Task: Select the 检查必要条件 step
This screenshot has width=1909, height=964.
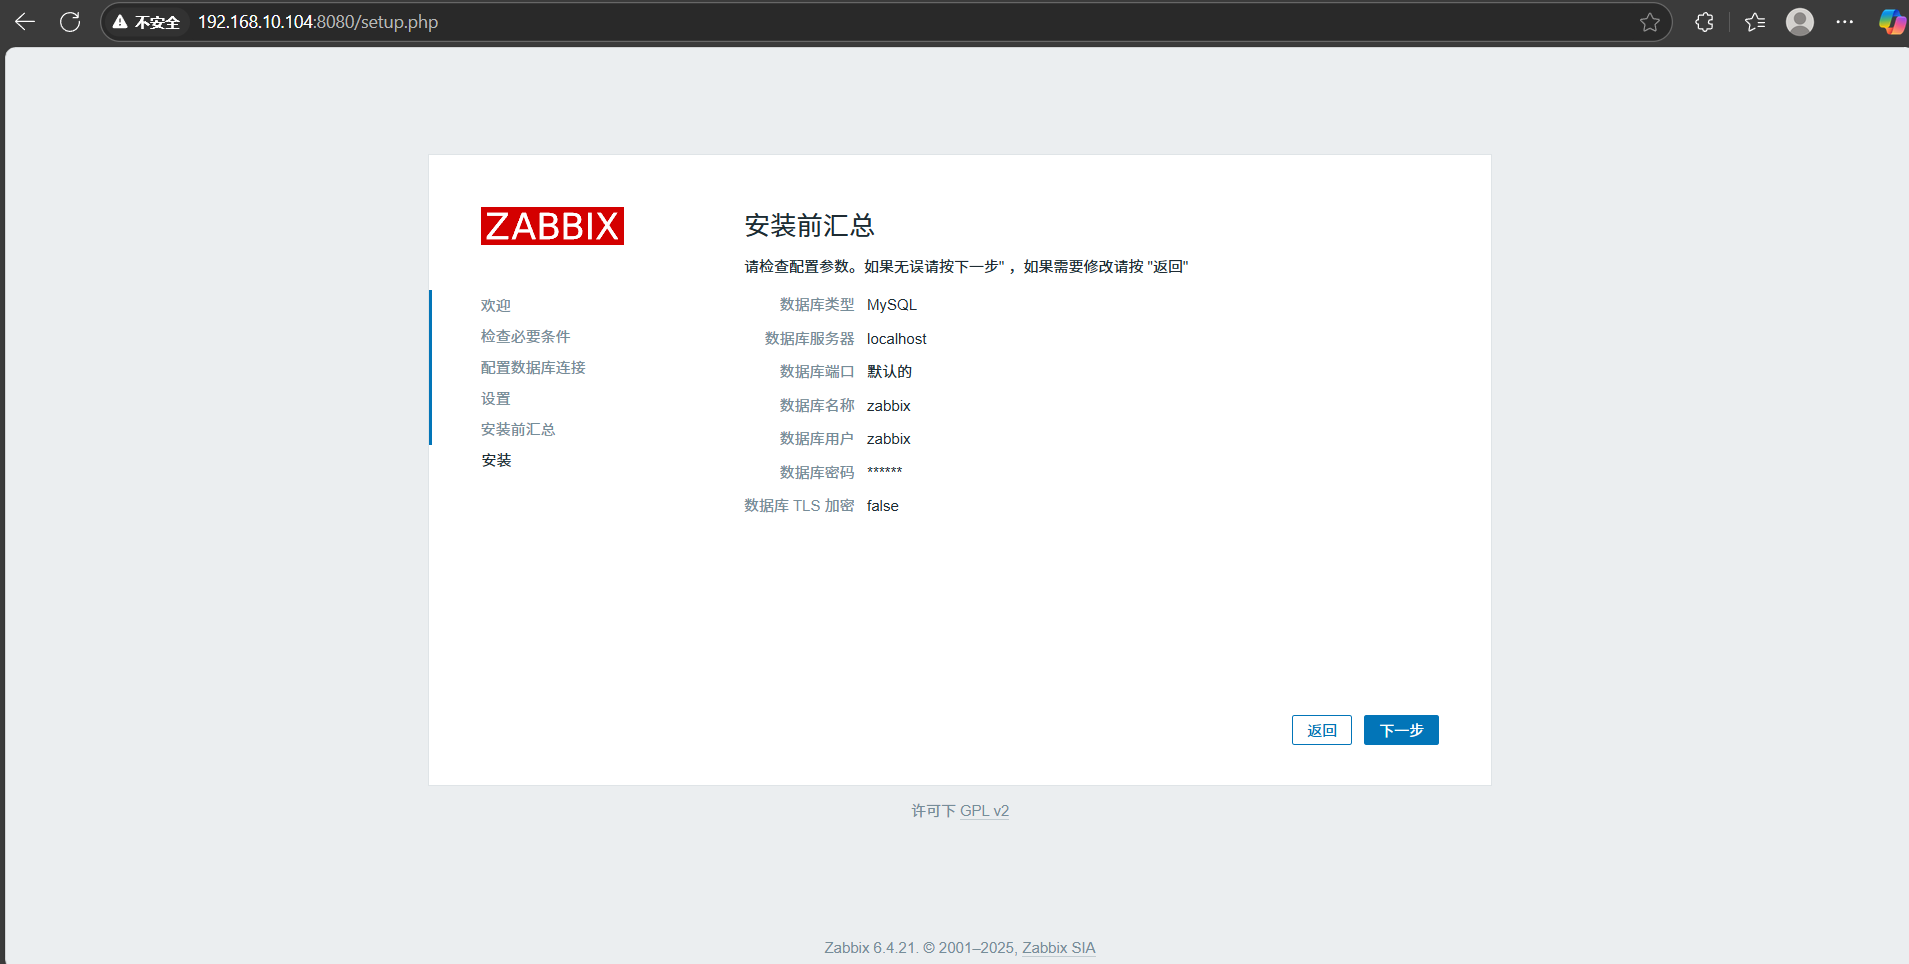Action: 526,337
